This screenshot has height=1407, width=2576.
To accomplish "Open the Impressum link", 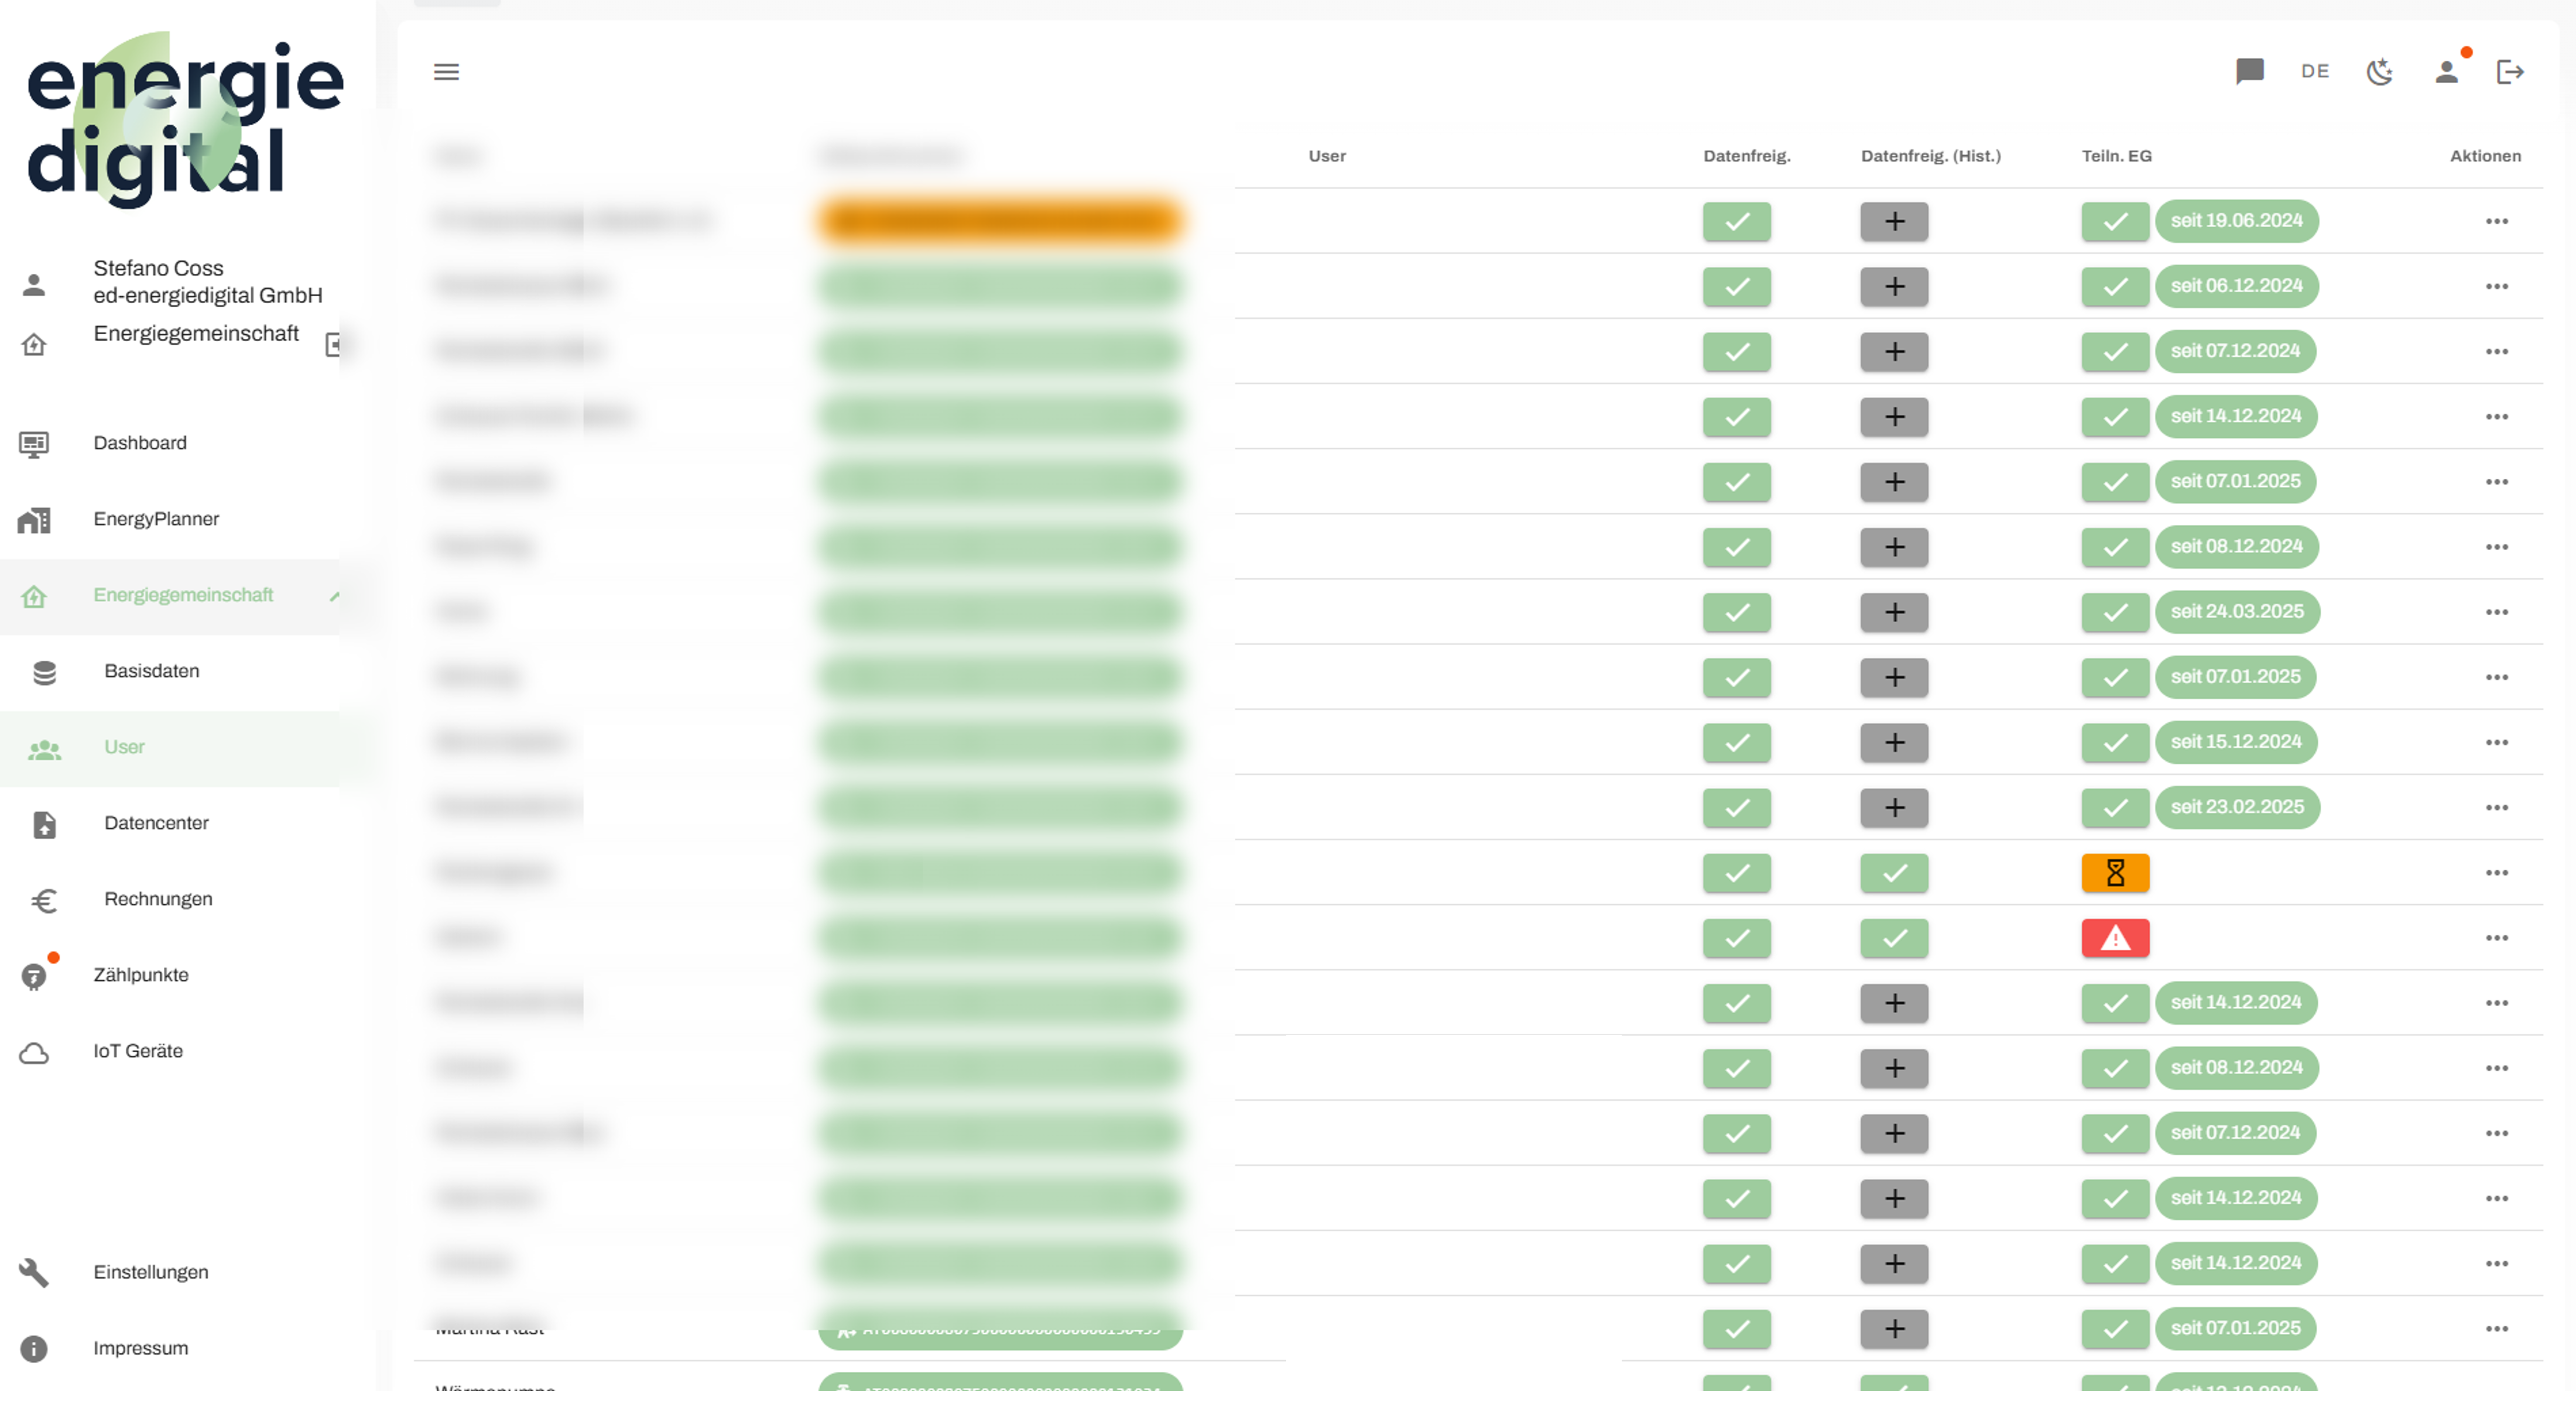I will pyautogui.click(x=140, y=1348).
